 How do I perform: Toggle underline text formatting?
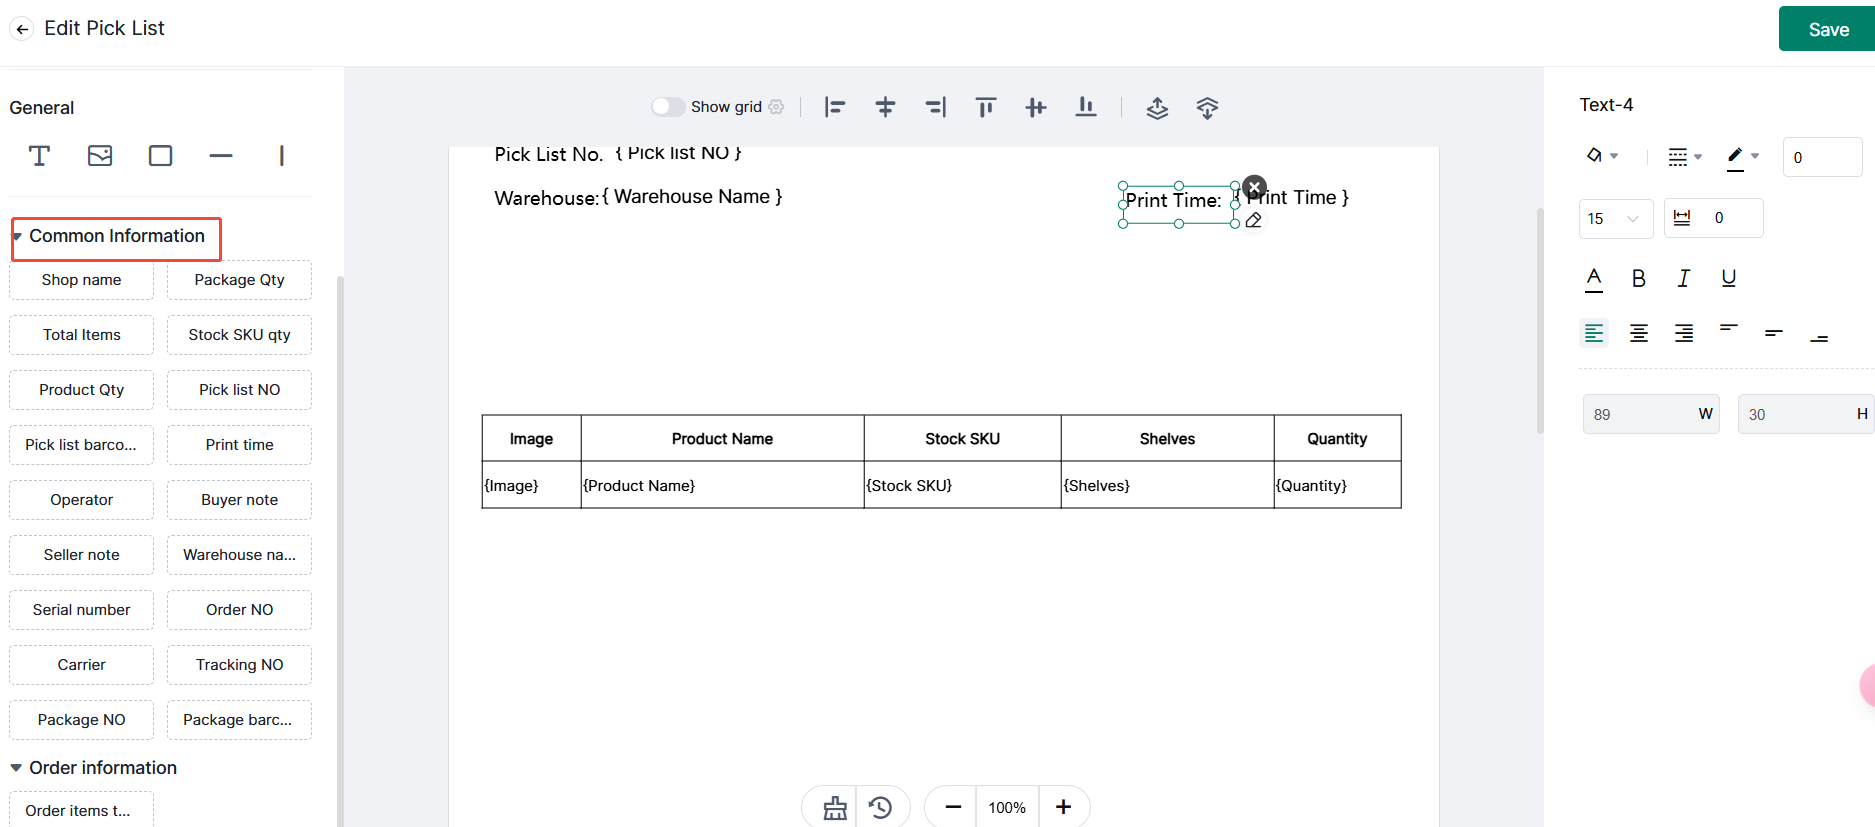click(1728, 278)
